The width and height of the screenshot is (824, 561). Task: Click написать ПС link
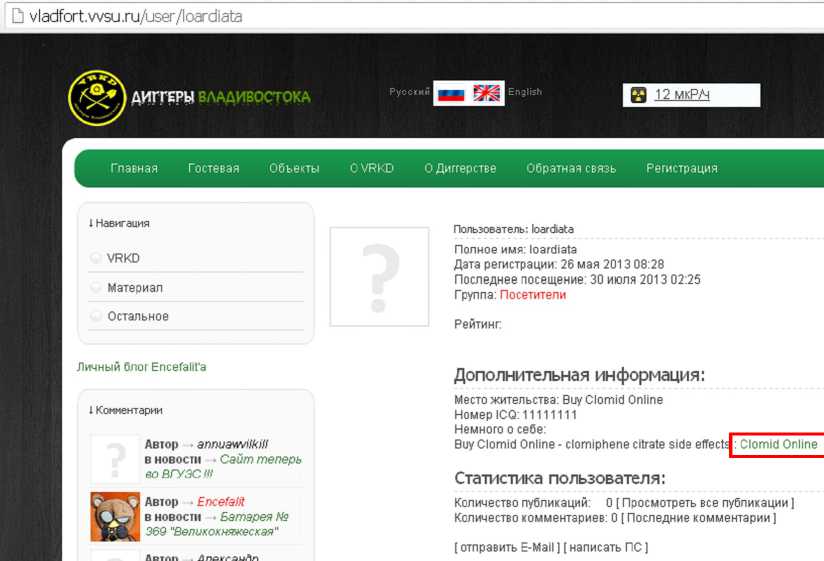(x=605, y=547)
